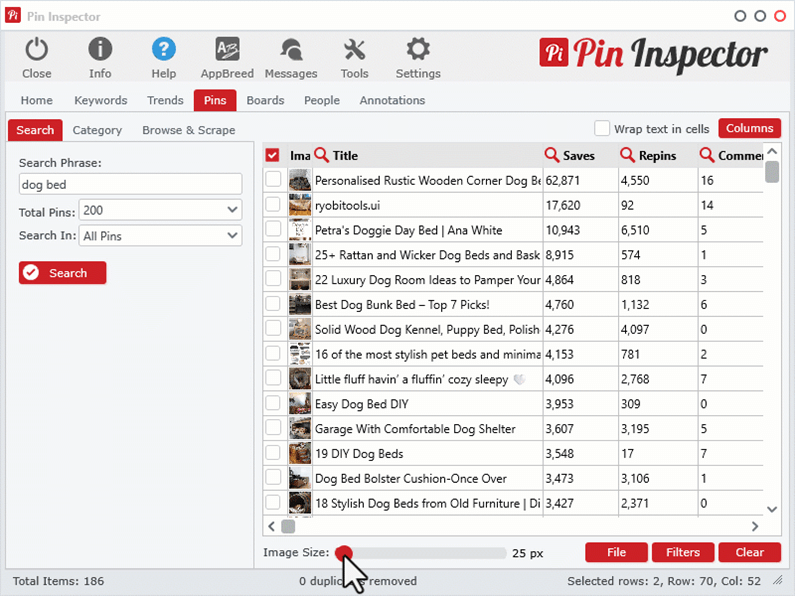Viewport: 795px width, 596px height.
Task: Open the Search In dropdown
Action: tap(160, 236)
